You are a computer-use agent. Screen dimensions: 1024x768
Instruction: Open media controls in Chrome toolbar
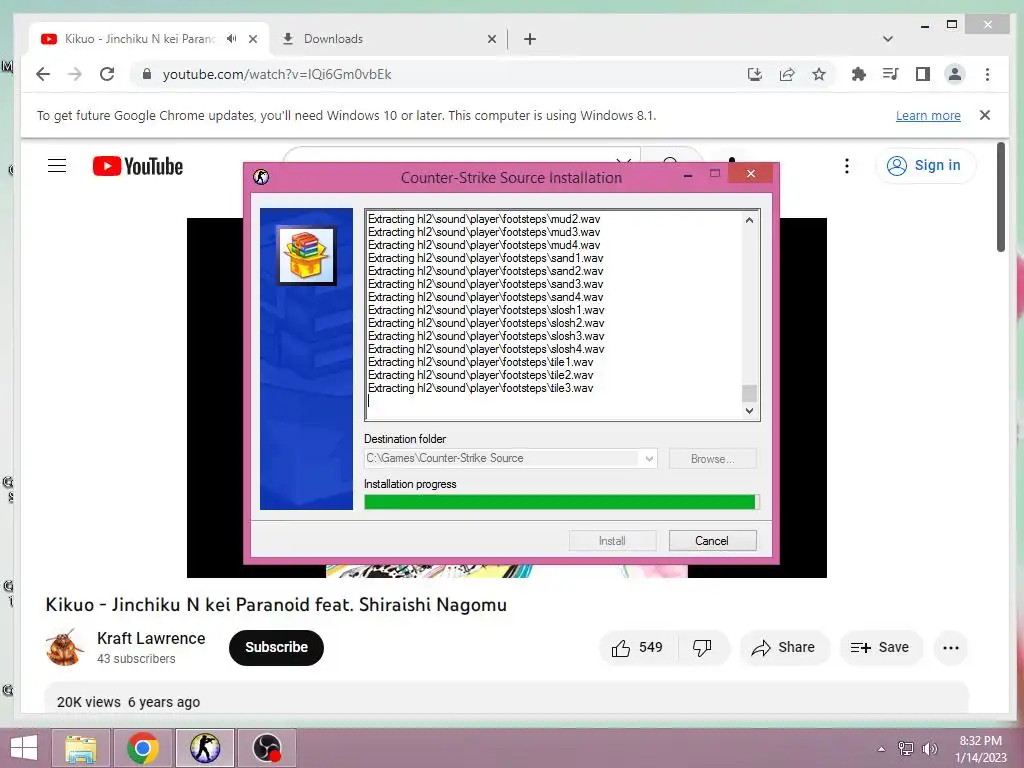[x=891, y=74]
